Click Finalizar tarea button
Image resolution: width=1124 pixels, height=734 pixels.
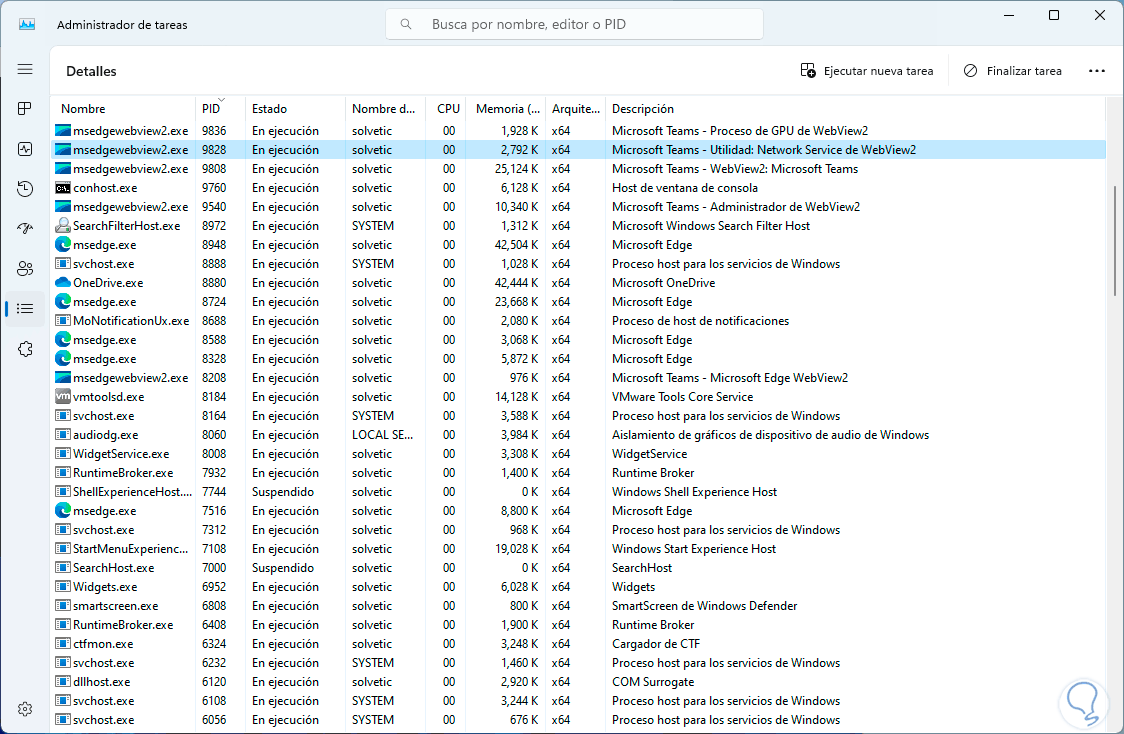[x=1013, y=71]
